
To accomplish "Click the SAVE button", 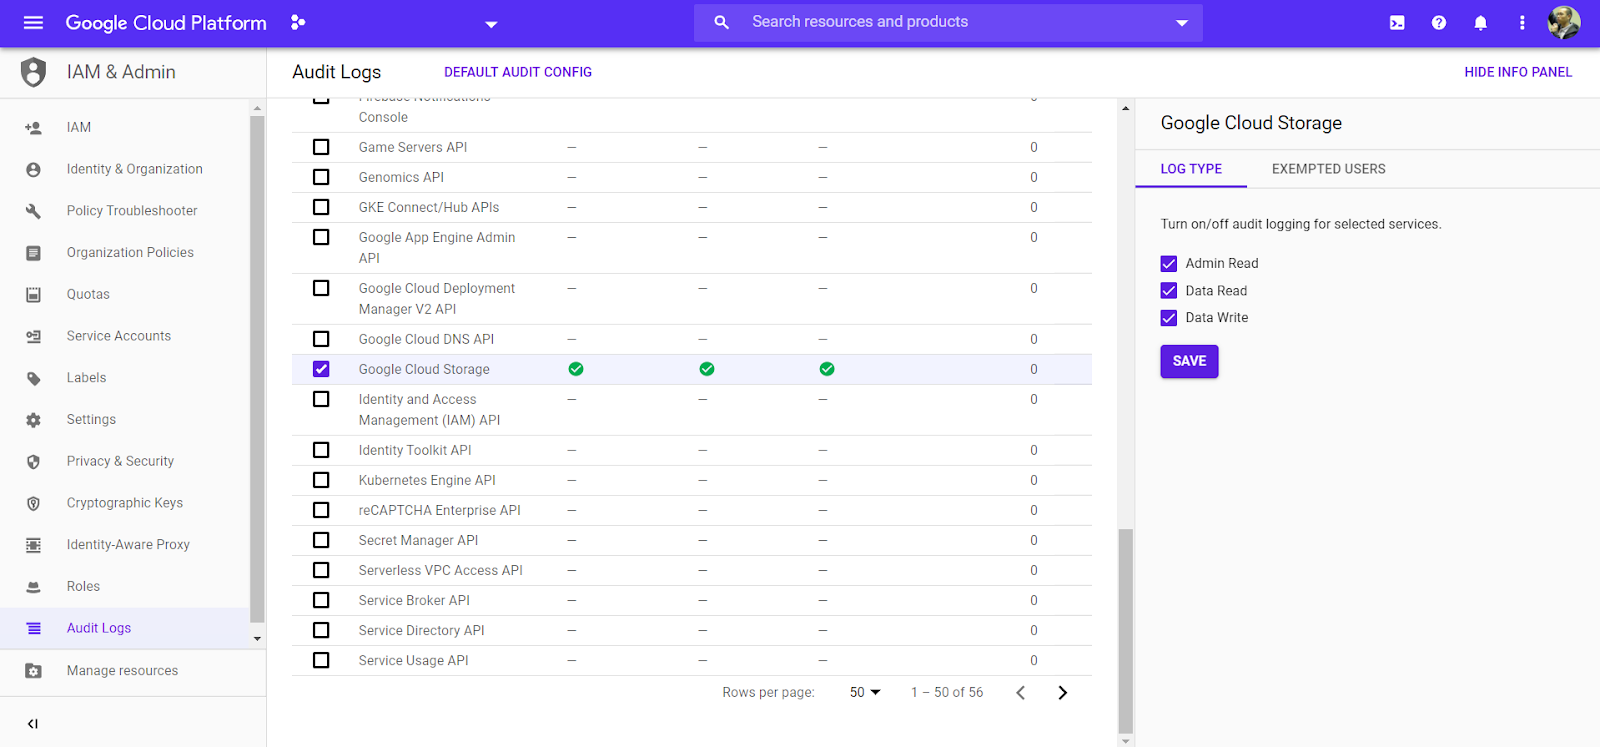I will click(x=1189, y=361).
